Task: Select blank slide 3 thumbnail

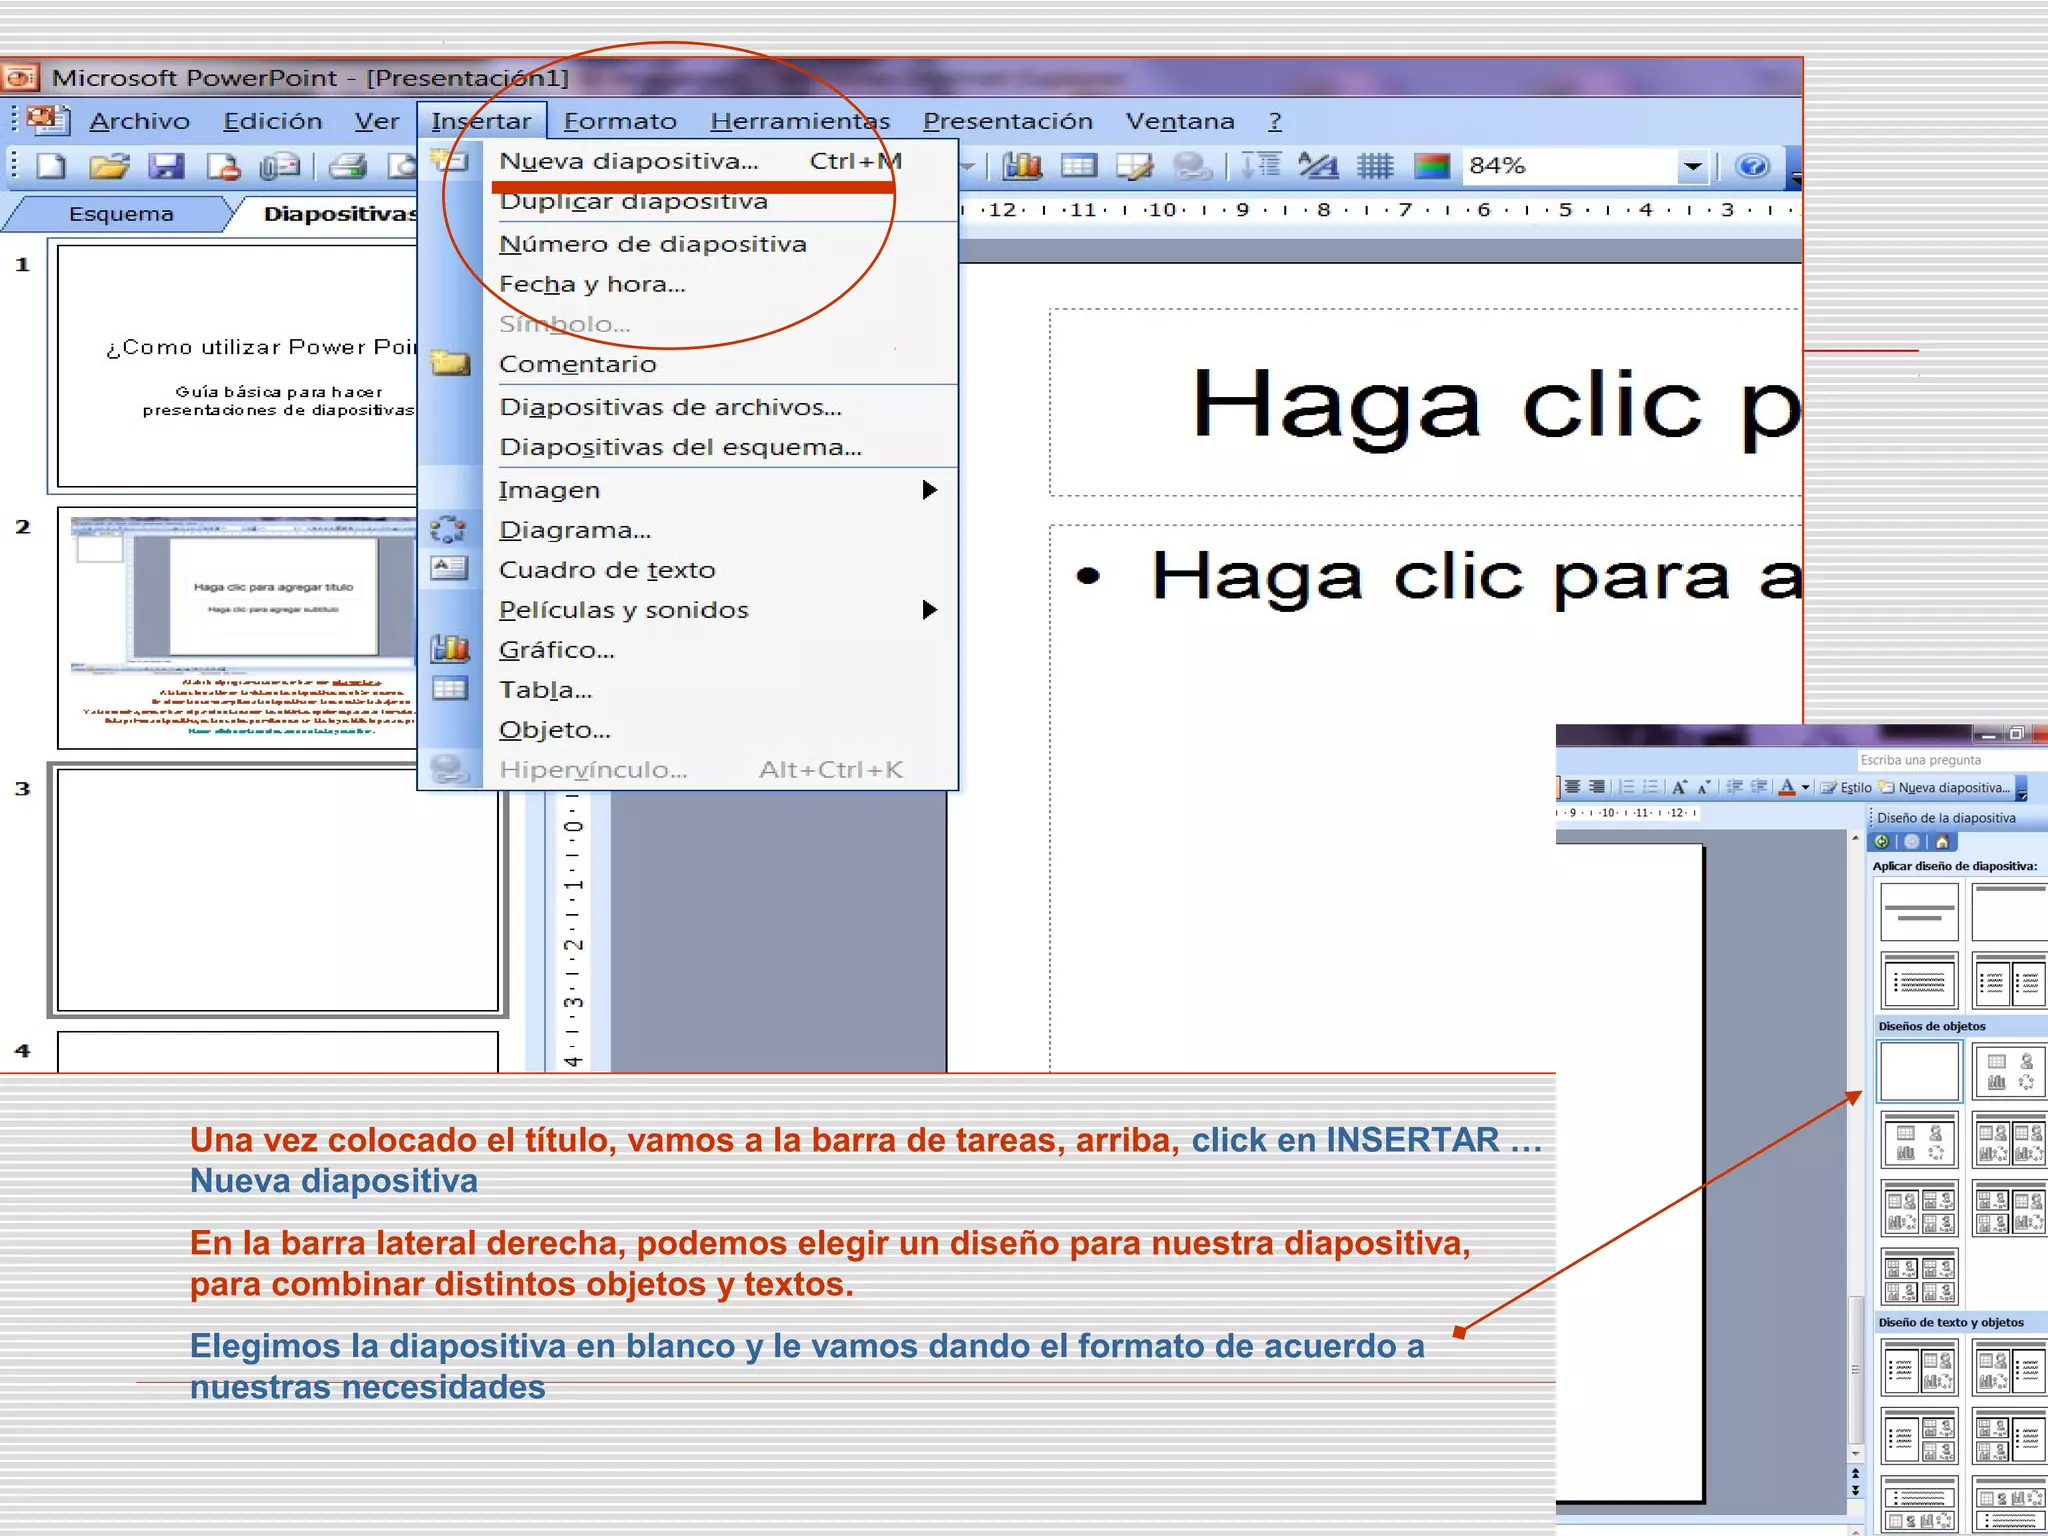Action: pos(277,890)
